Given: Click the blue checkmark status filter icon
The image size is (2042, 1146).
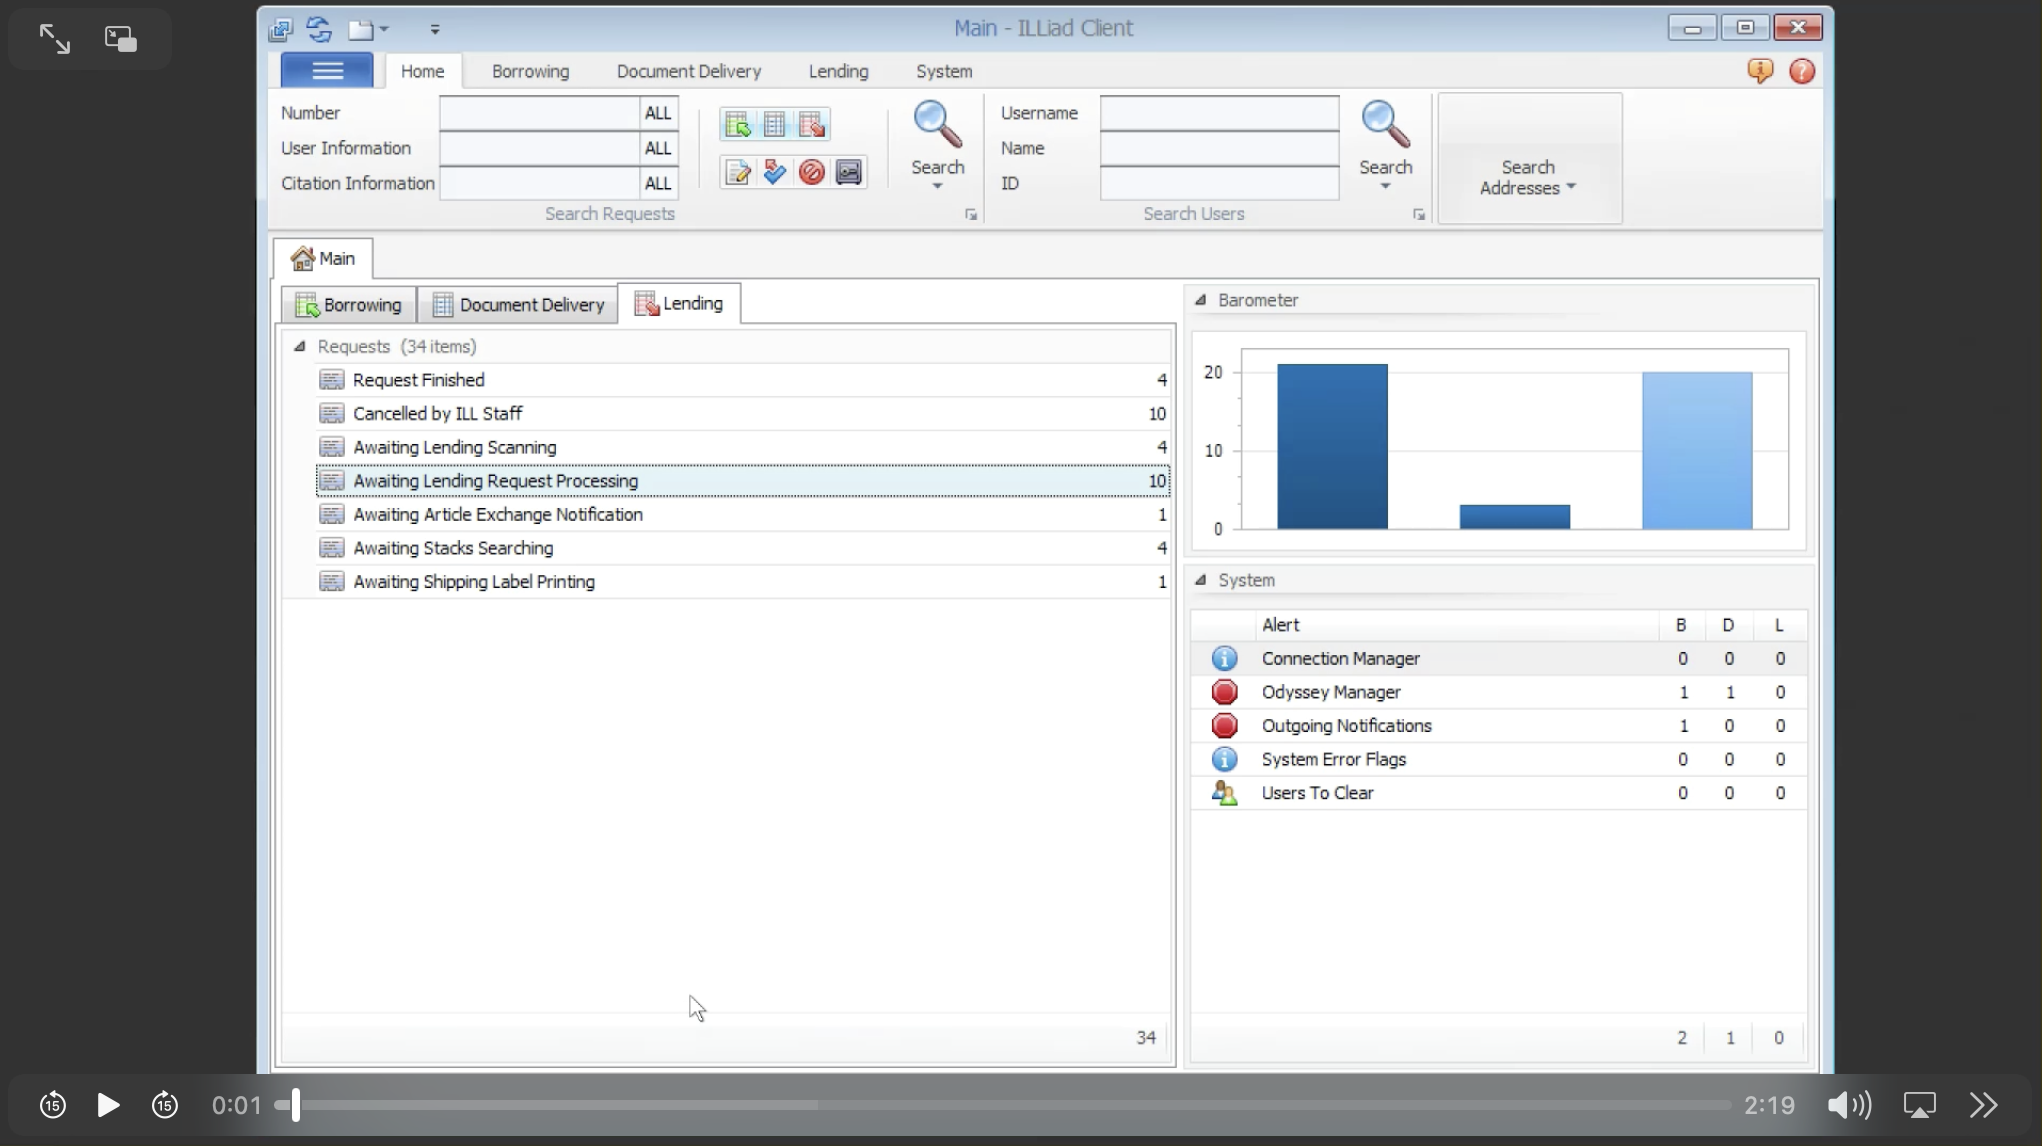Looking at the screenshot, I should [x=774, y=172].
